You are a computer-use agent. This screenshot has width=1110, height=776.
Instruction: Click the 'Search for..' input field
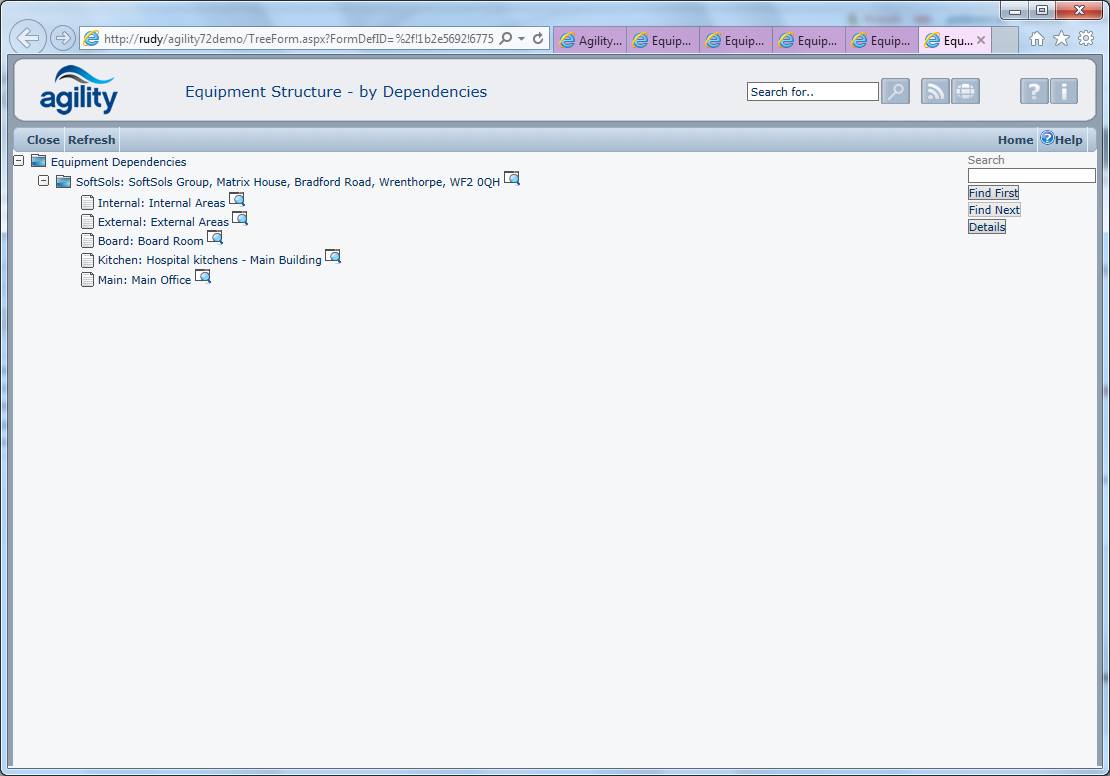(812, 92)
